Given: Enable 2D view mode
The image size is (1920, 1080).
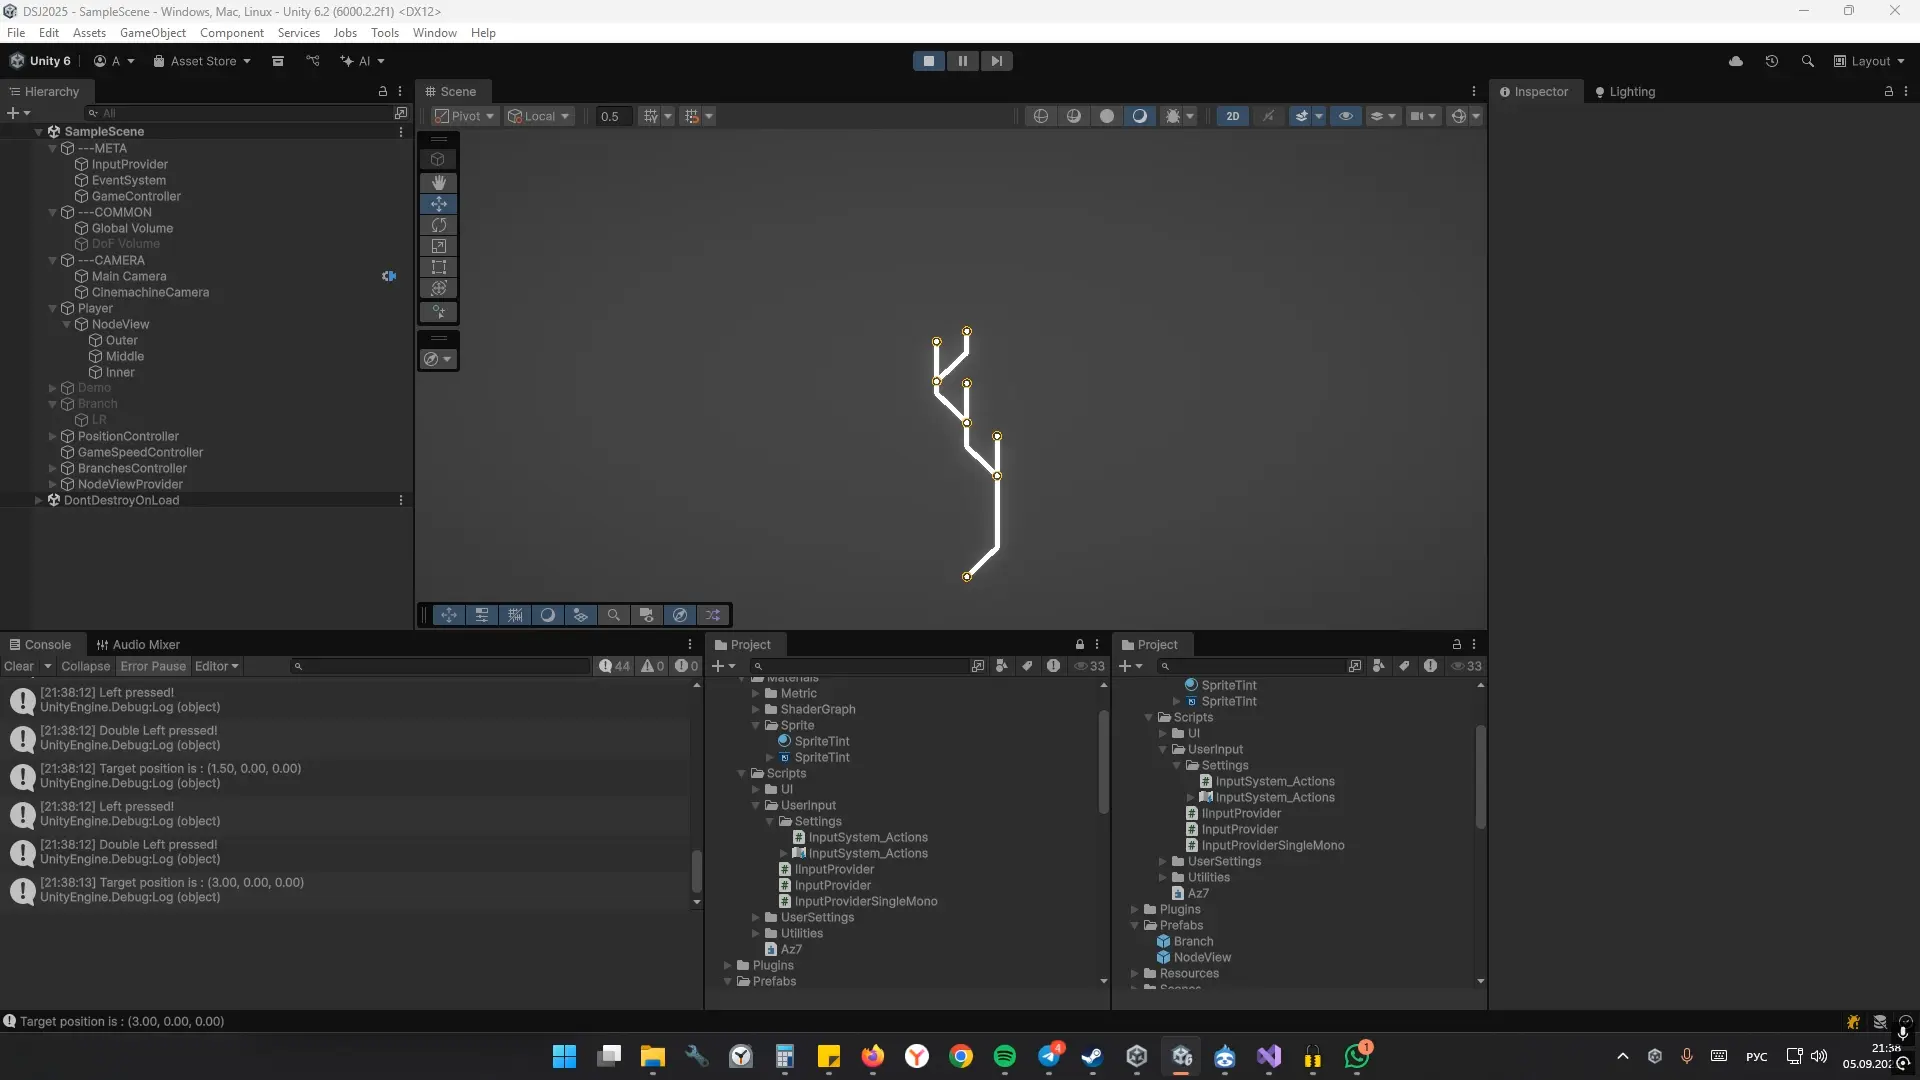Looking at the screenshot, I should 1233,116.
